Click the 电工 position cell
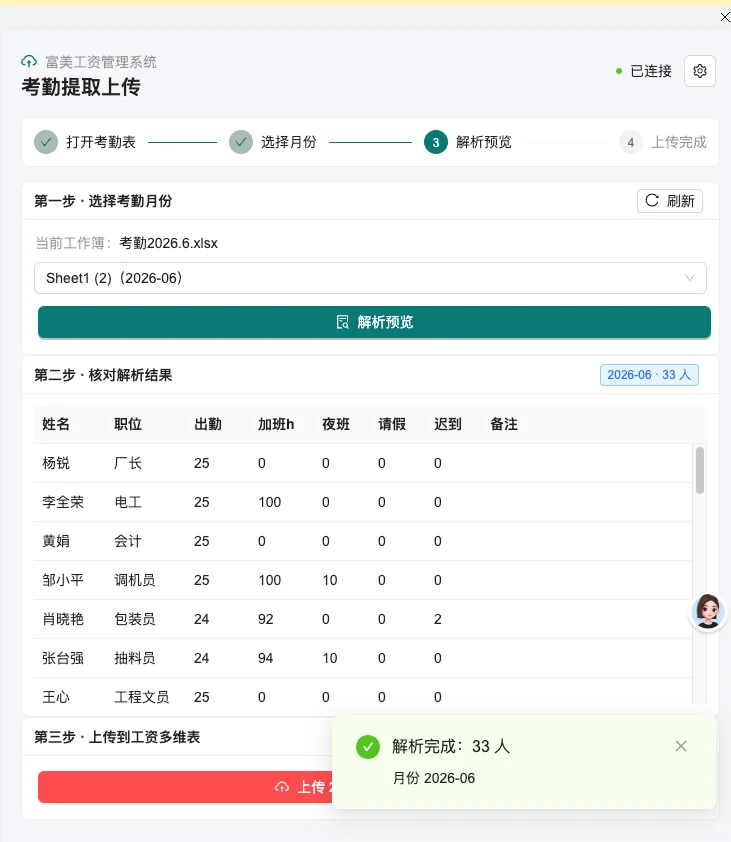731x842 pixels. point(128,502)
